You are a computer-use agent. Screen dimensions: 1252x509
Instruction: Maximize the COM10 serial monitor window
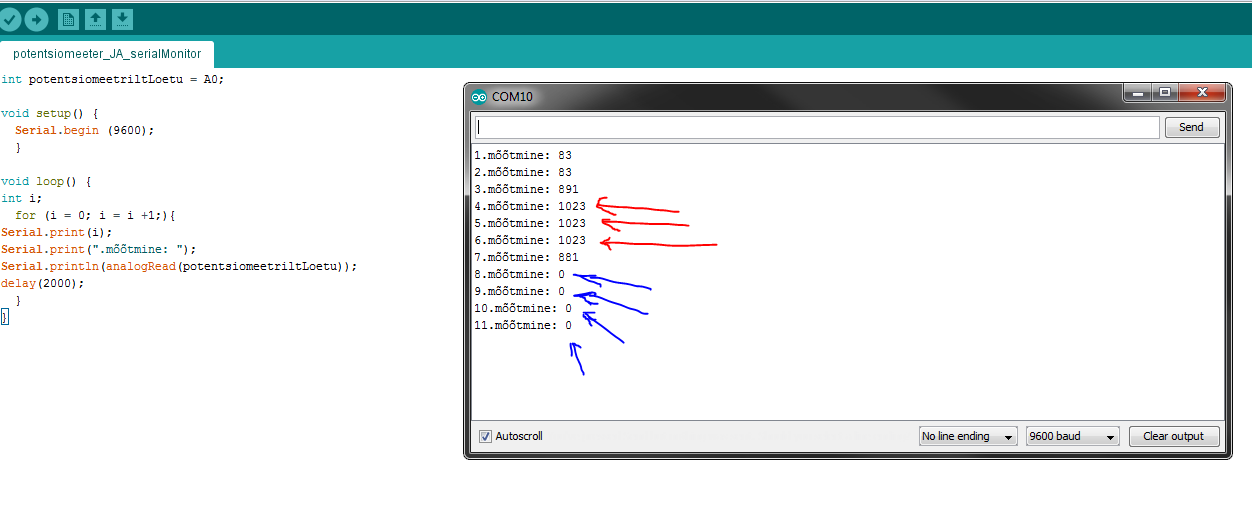[x=1164, y=93]
